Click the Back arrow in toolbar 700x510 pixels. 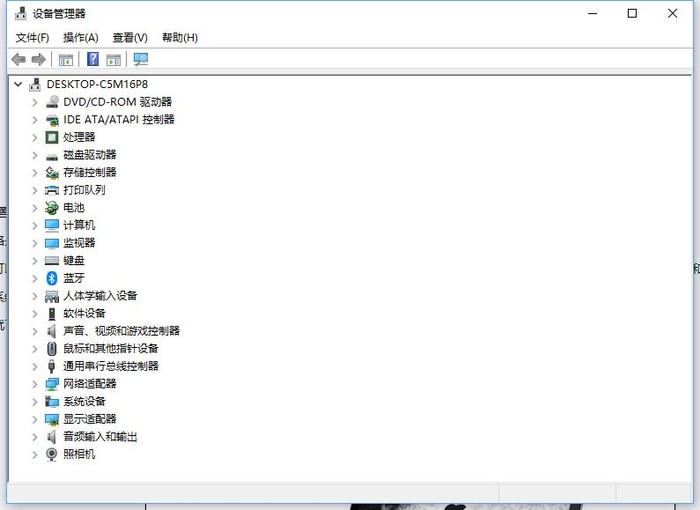point(18,60)
